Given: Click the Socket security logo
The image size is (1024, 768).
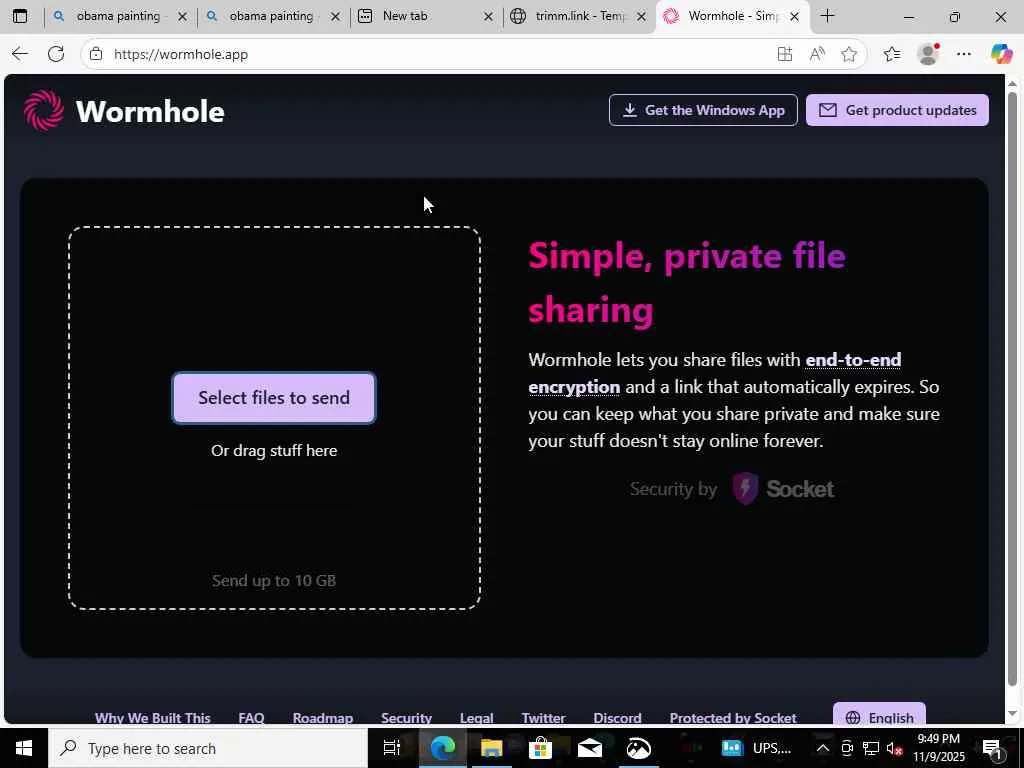Looking at the screenshot, I should 782,488.
